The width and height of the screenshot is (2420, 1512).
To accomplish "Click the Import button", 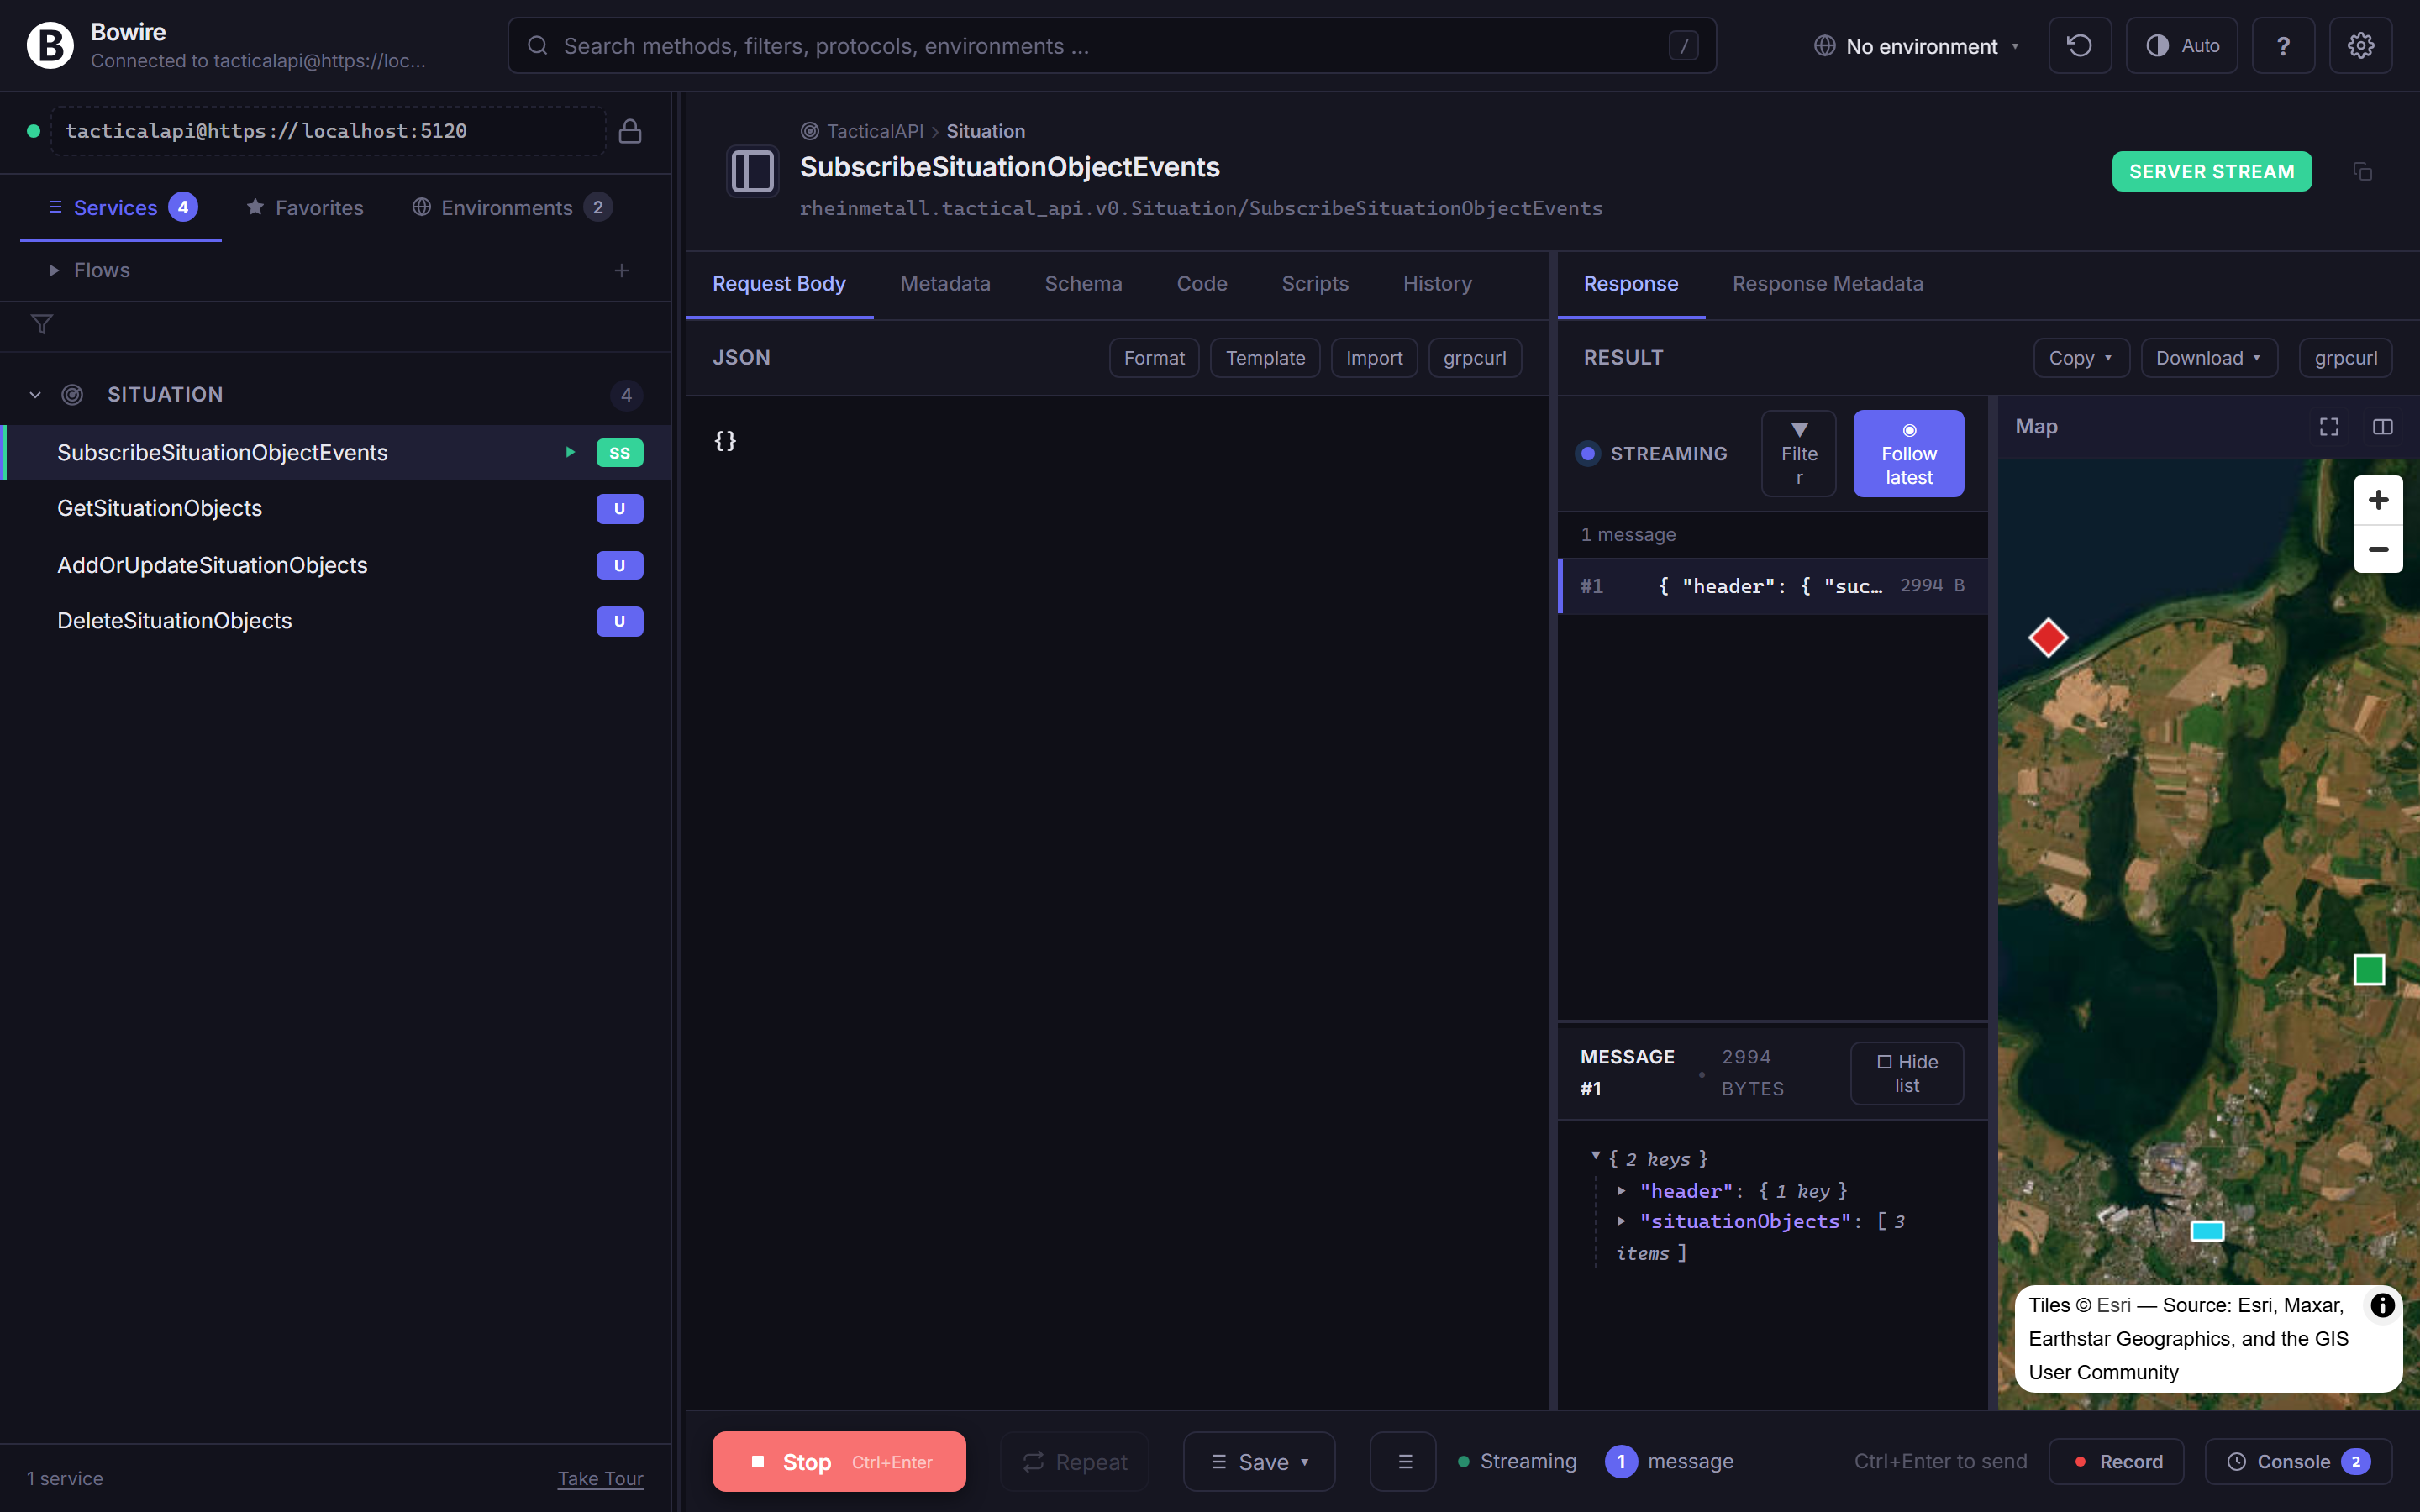I will pyautogui.click(x=1374, y=358).
